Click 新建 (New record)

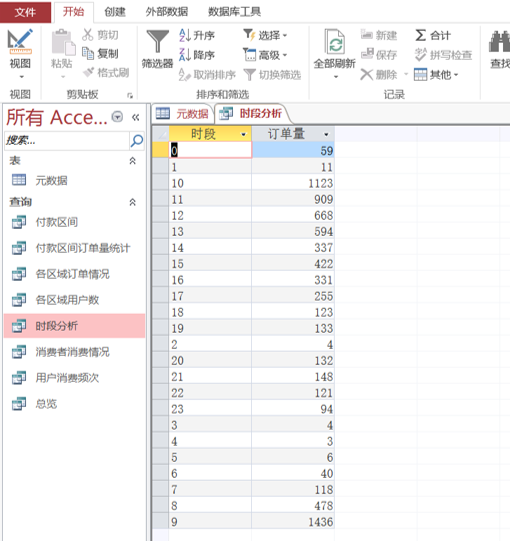(379, 35)
